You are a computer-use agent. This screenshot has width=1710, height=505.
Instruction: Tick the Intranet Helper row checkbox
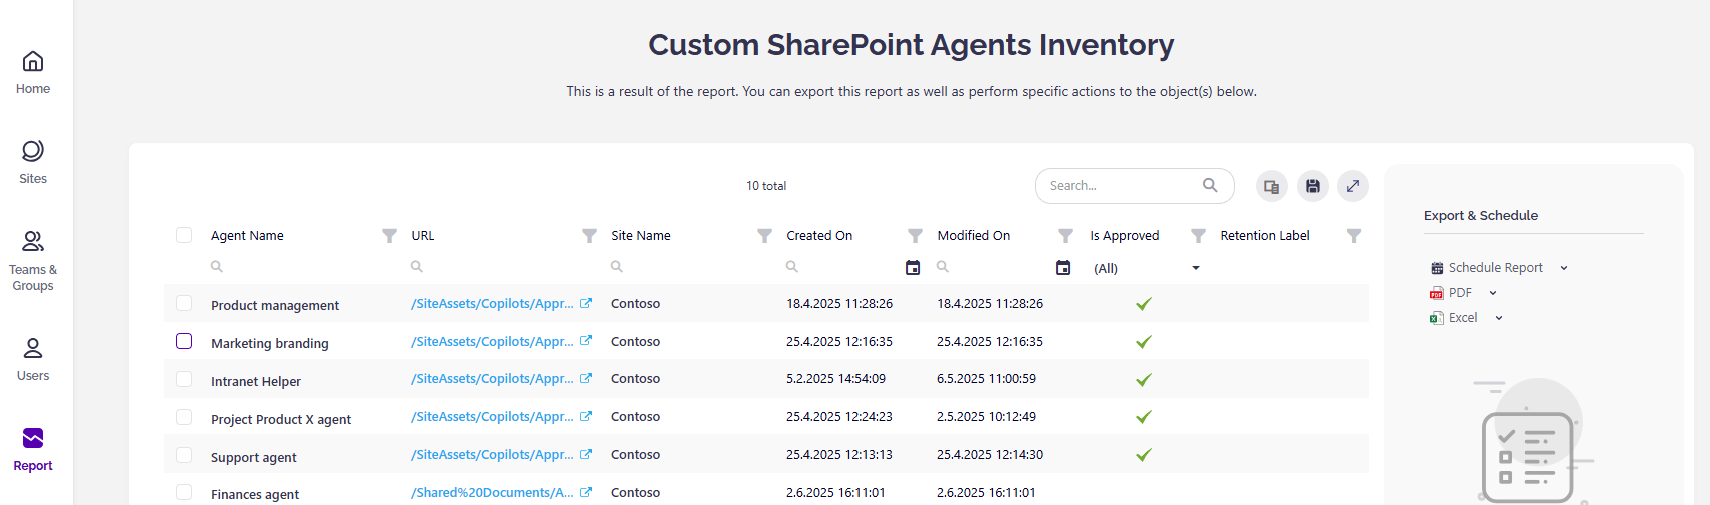184,379
